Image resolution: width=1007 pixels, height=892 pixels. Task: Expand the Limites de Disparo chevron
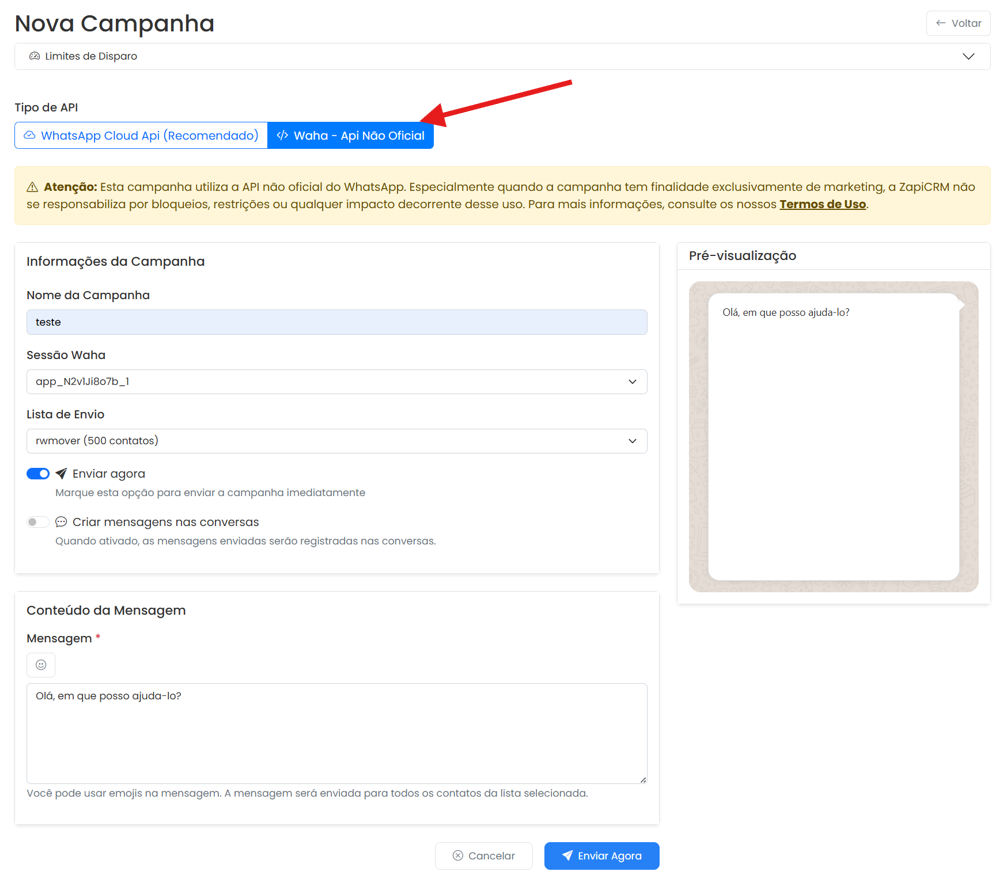pyautogui.click(x=968, y=57)
